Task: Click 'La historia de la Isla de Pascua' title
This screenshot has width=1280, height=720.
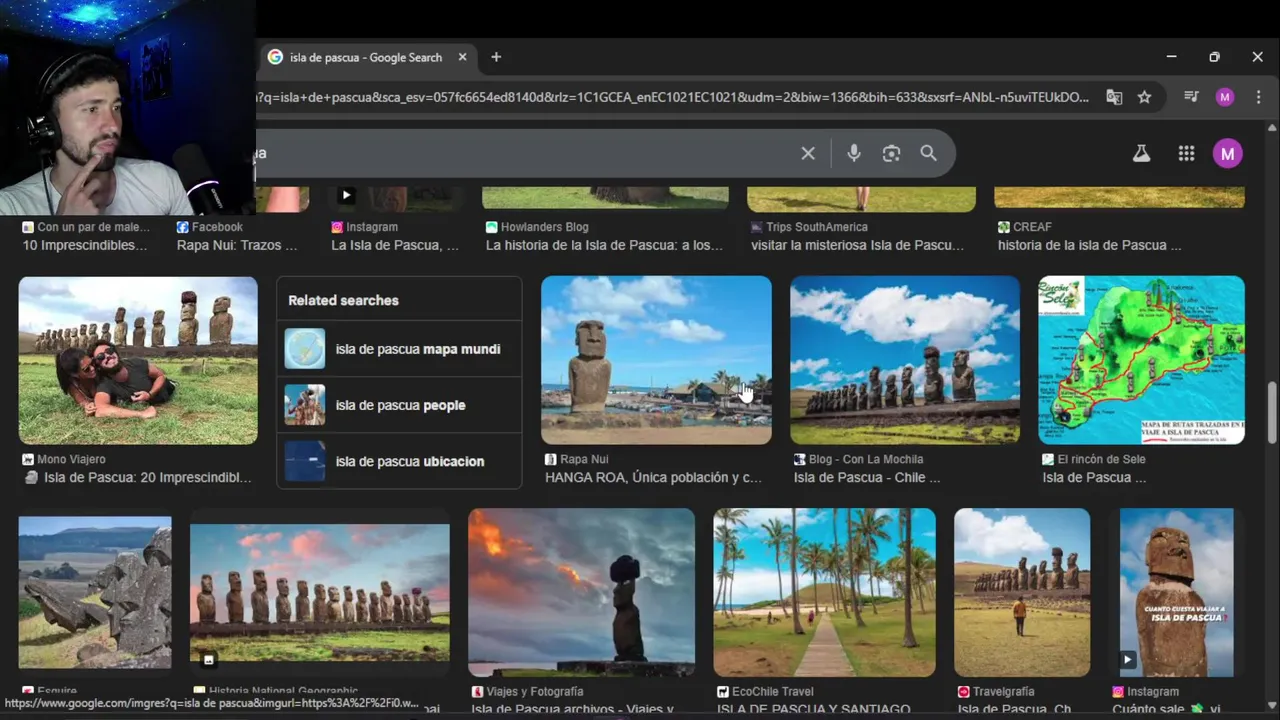Action: click(604, 245)
